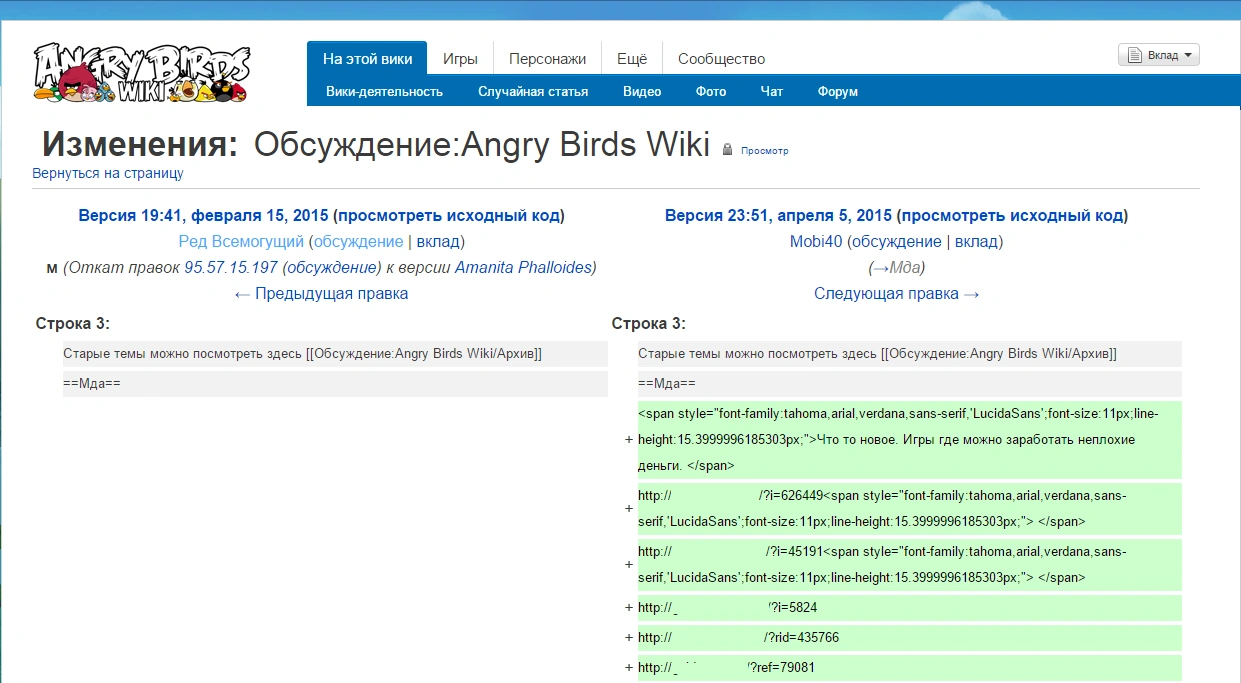Click left Старые темы можно посмотреть line
This screenshot has height=683, width=1241.
point(335,354)
